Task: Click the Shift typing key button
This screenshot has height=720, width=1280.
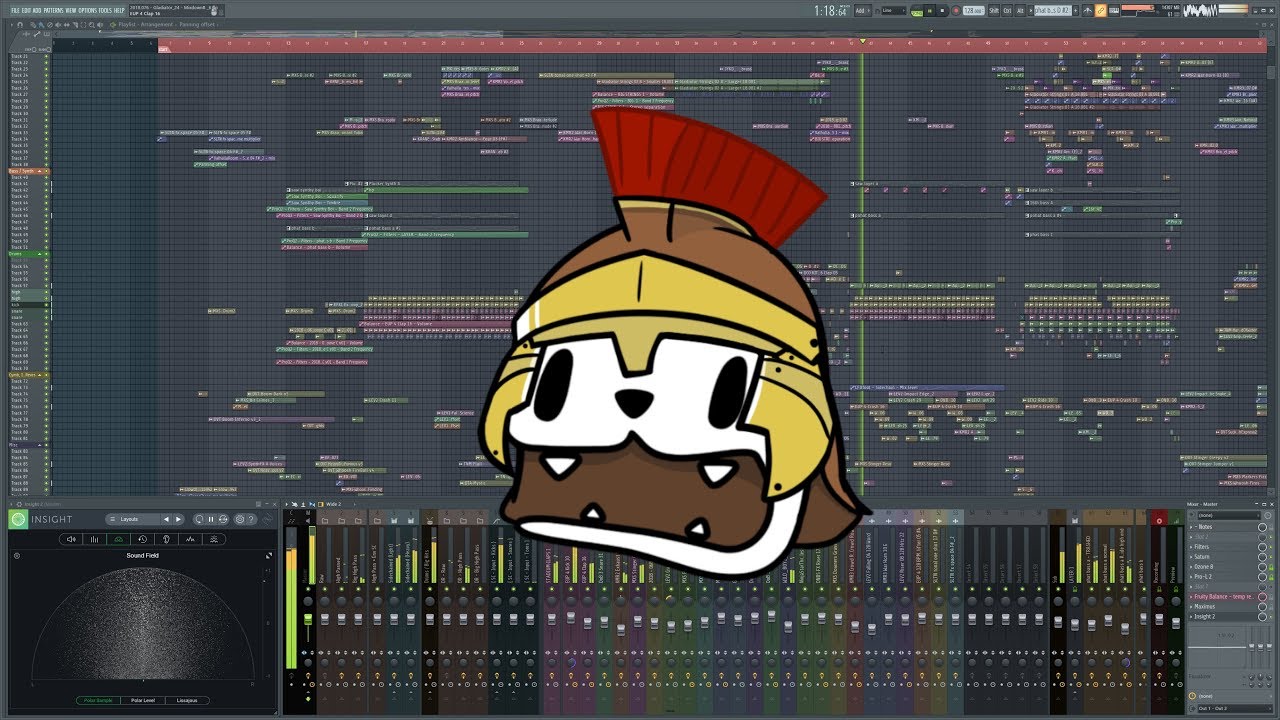Action: click(994, 10)
